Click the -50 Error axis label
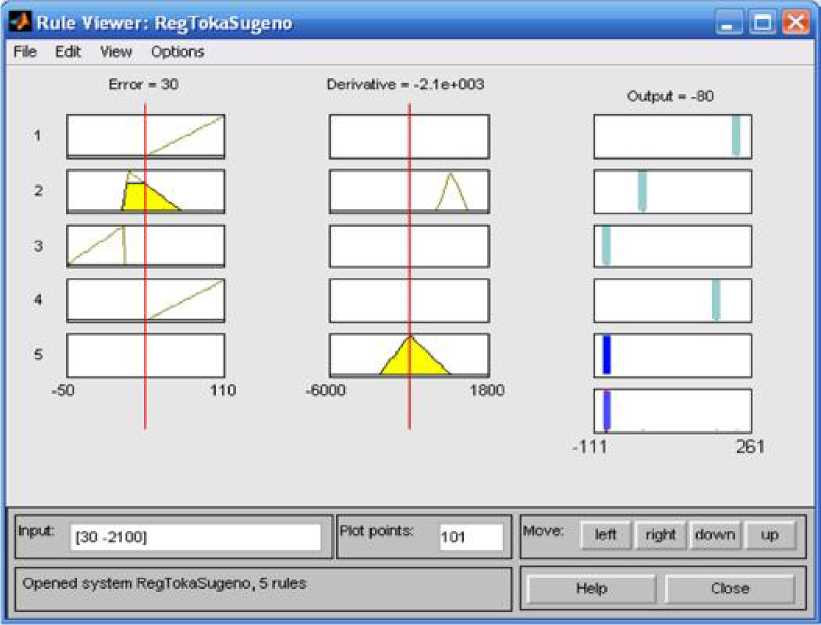821x625 pixels. [x=63, y=390]
